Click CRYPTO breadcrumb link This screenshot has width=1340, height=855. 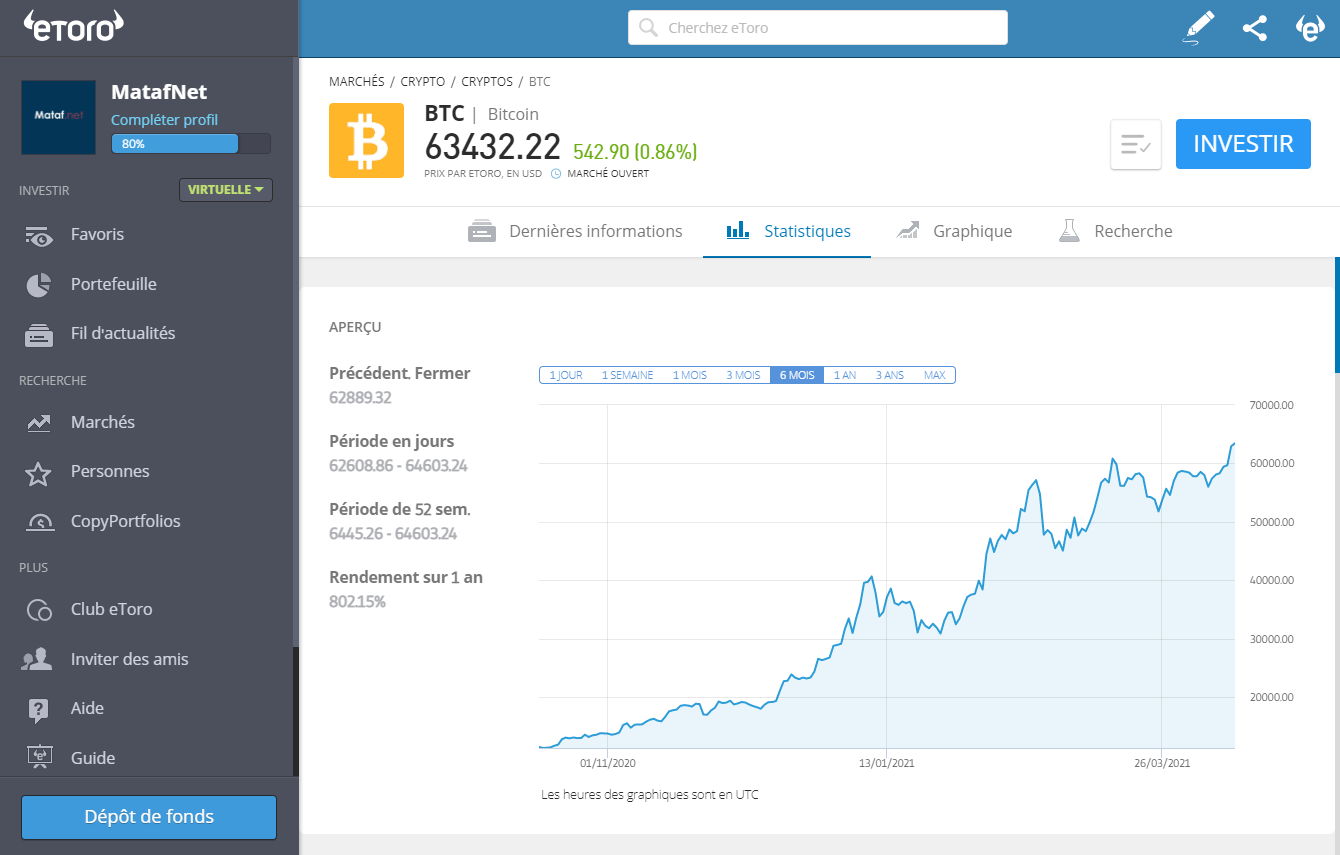coord(423,82)
